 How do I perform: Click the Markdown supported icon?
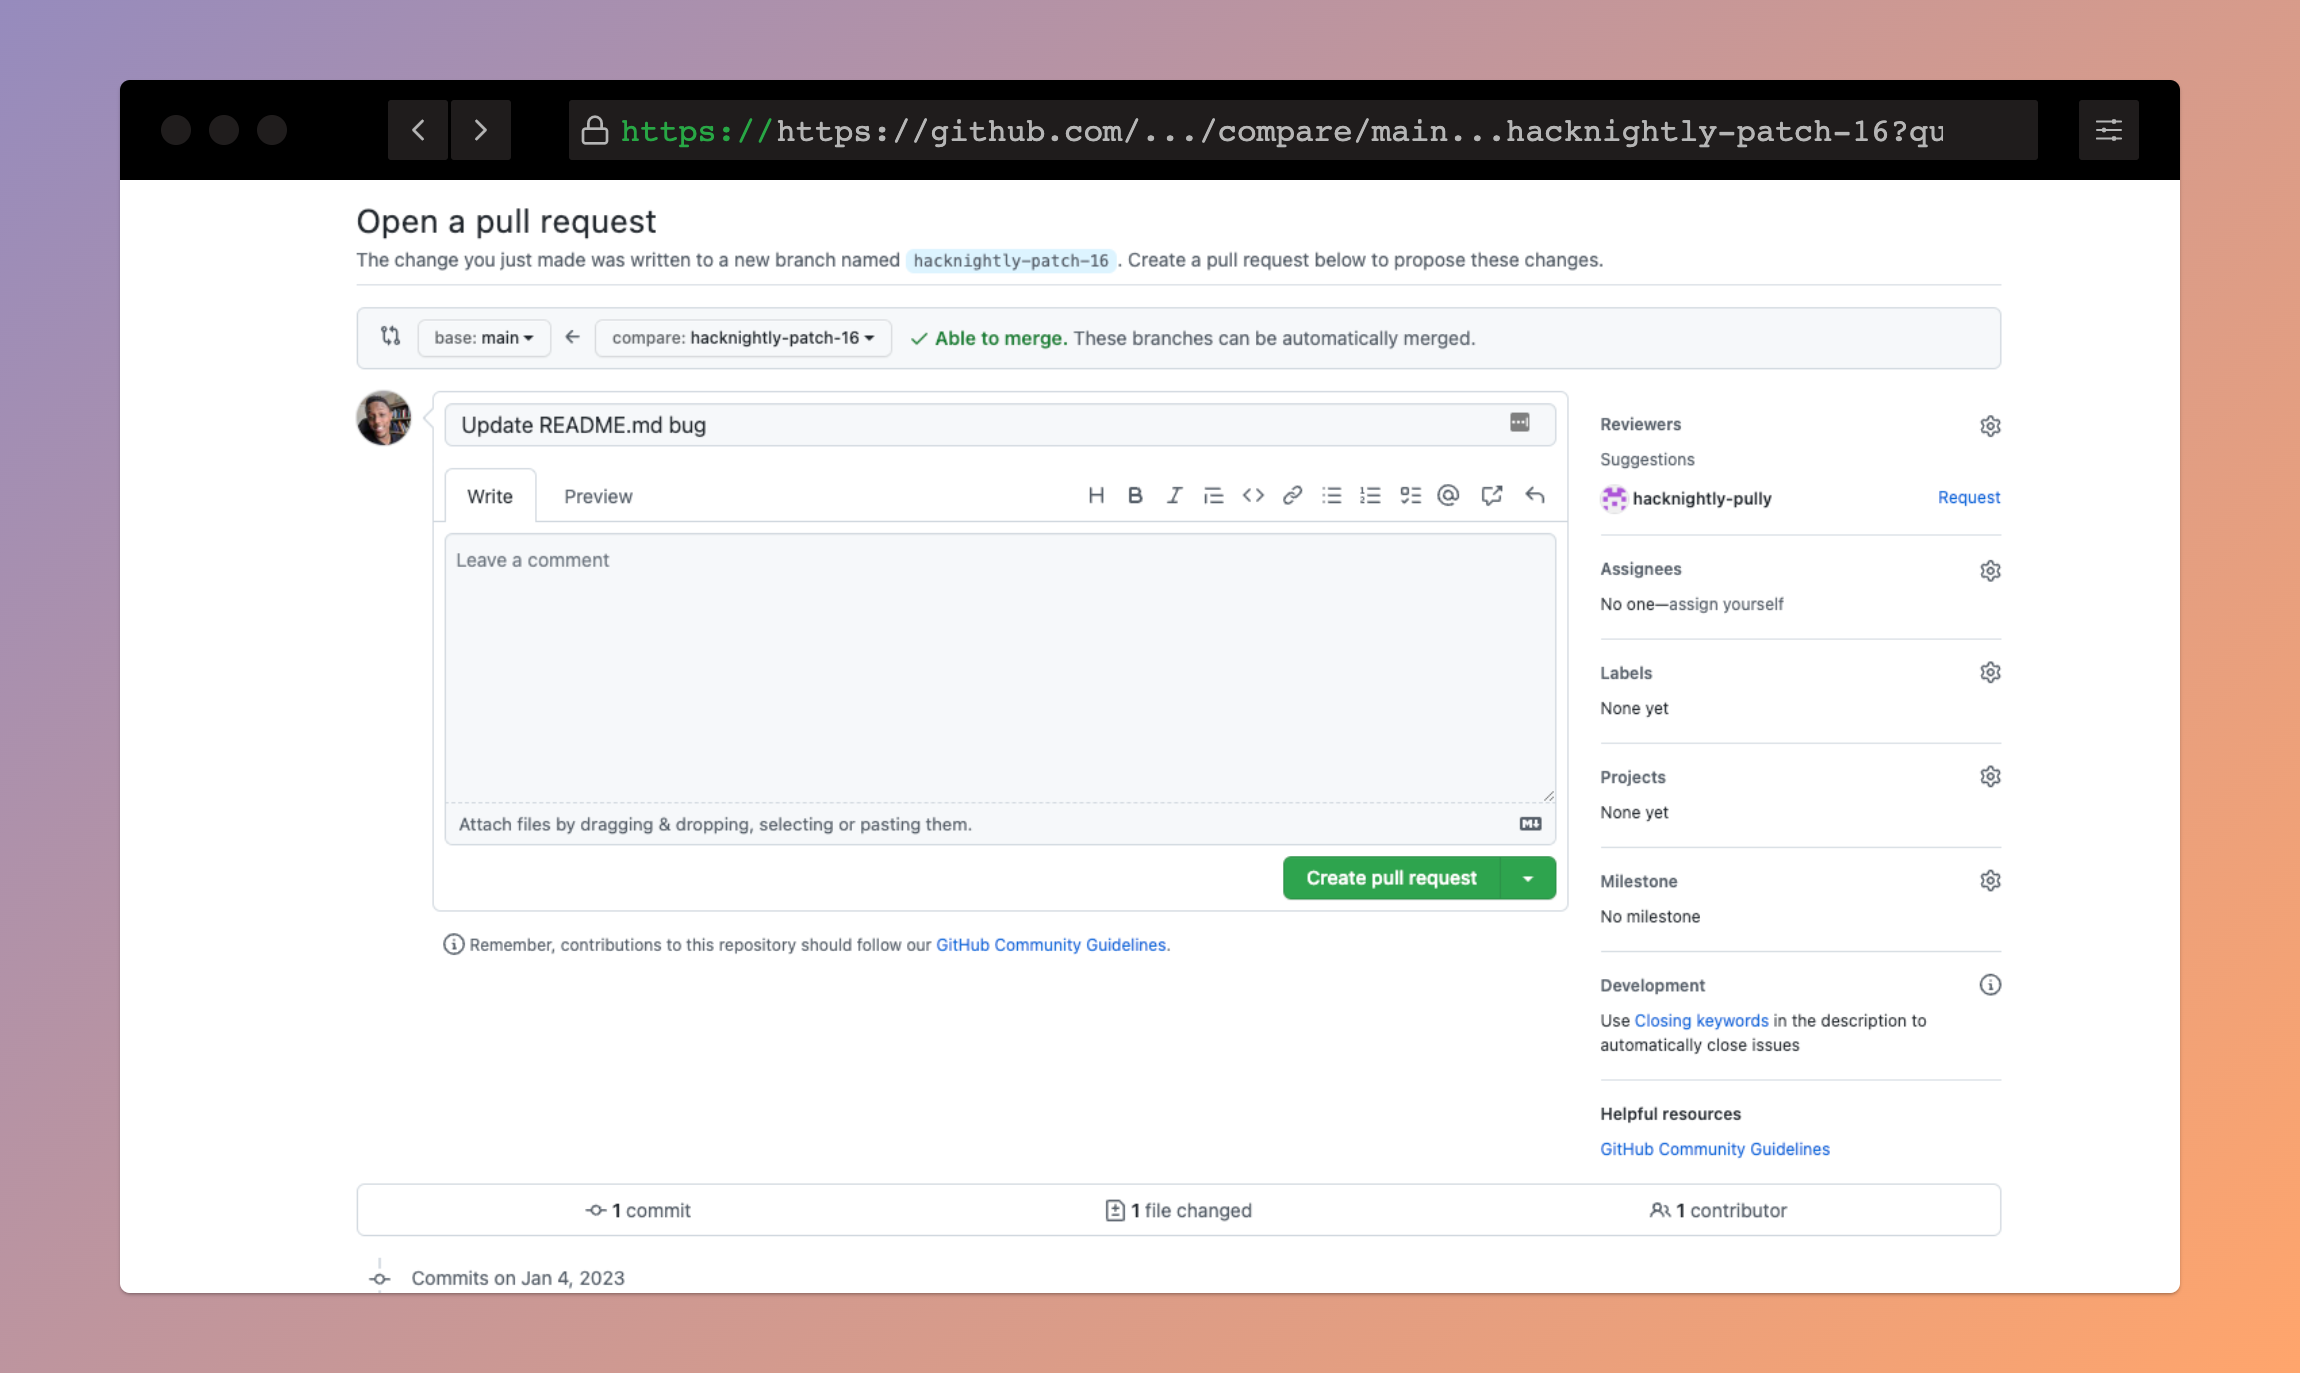1530,824
